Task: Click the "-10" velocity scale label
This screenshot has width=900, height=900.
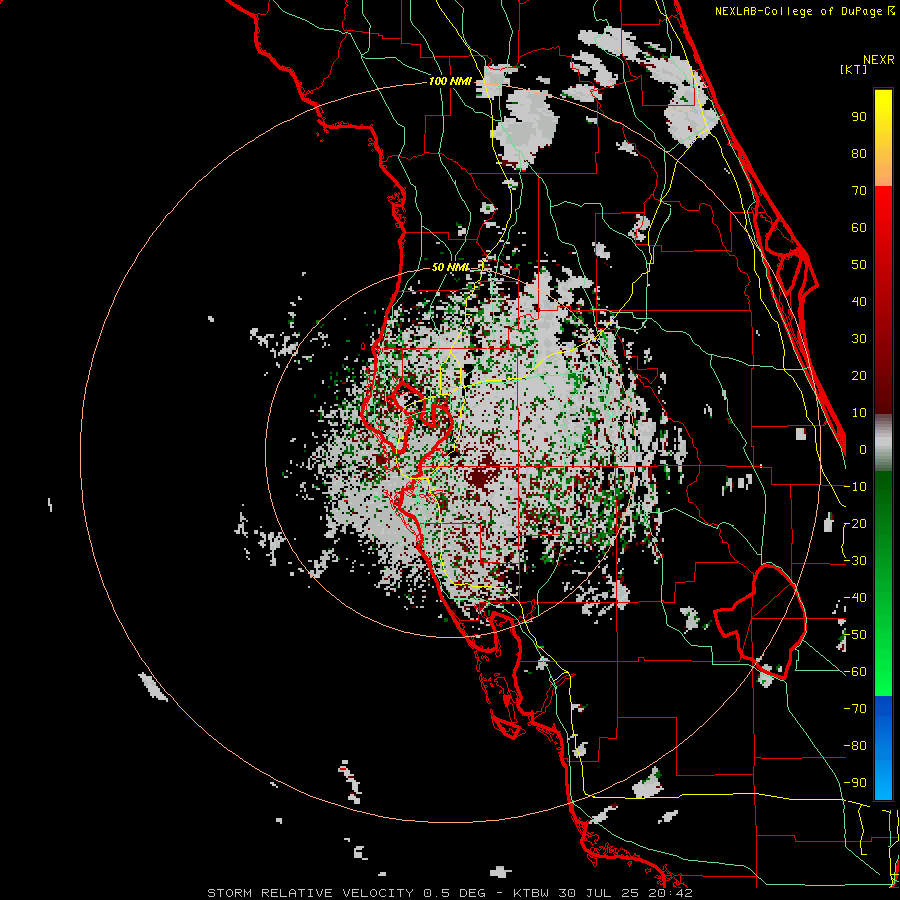Action: click(x=855, y=487)
